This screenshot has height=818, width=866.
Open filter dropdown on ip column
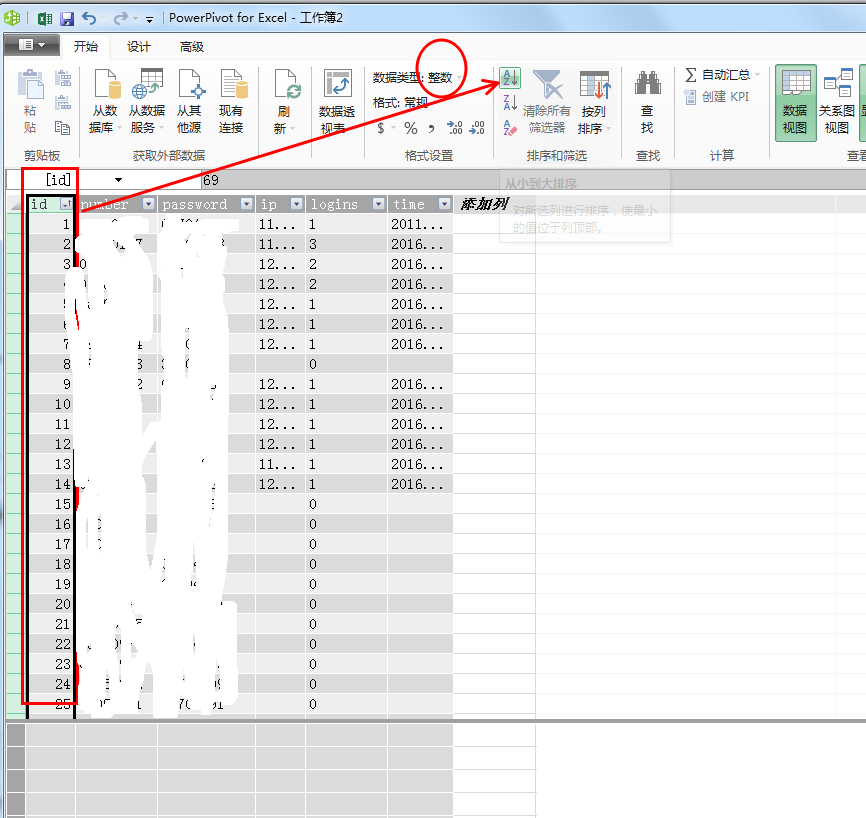click(297, 204)
